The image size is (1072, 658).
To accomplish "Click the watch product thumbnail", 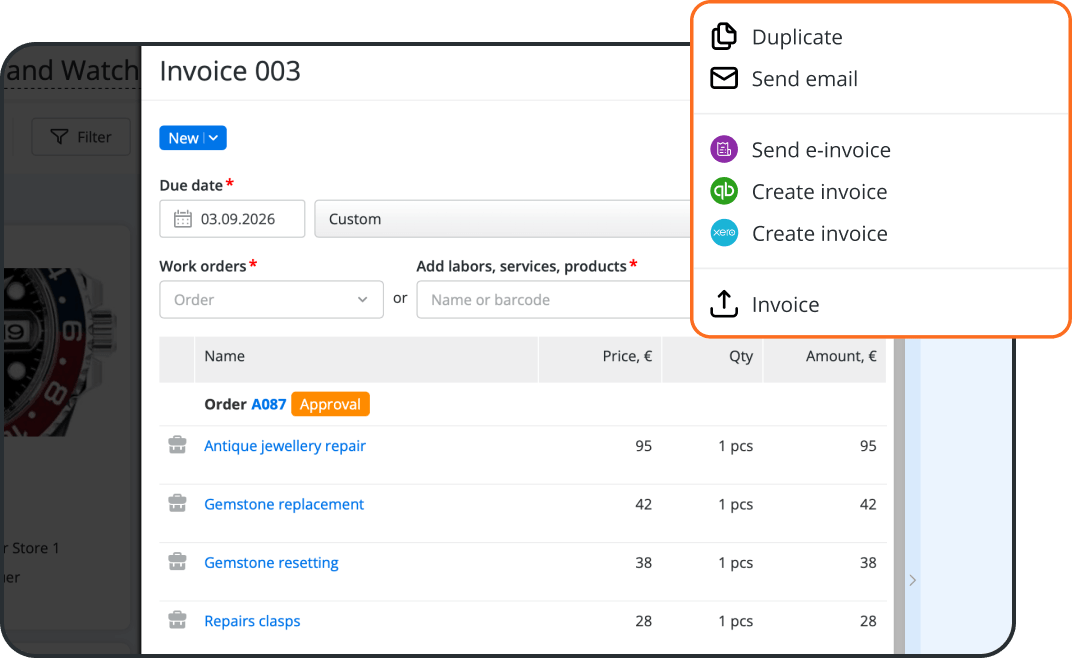I will [x=58, y=352].
